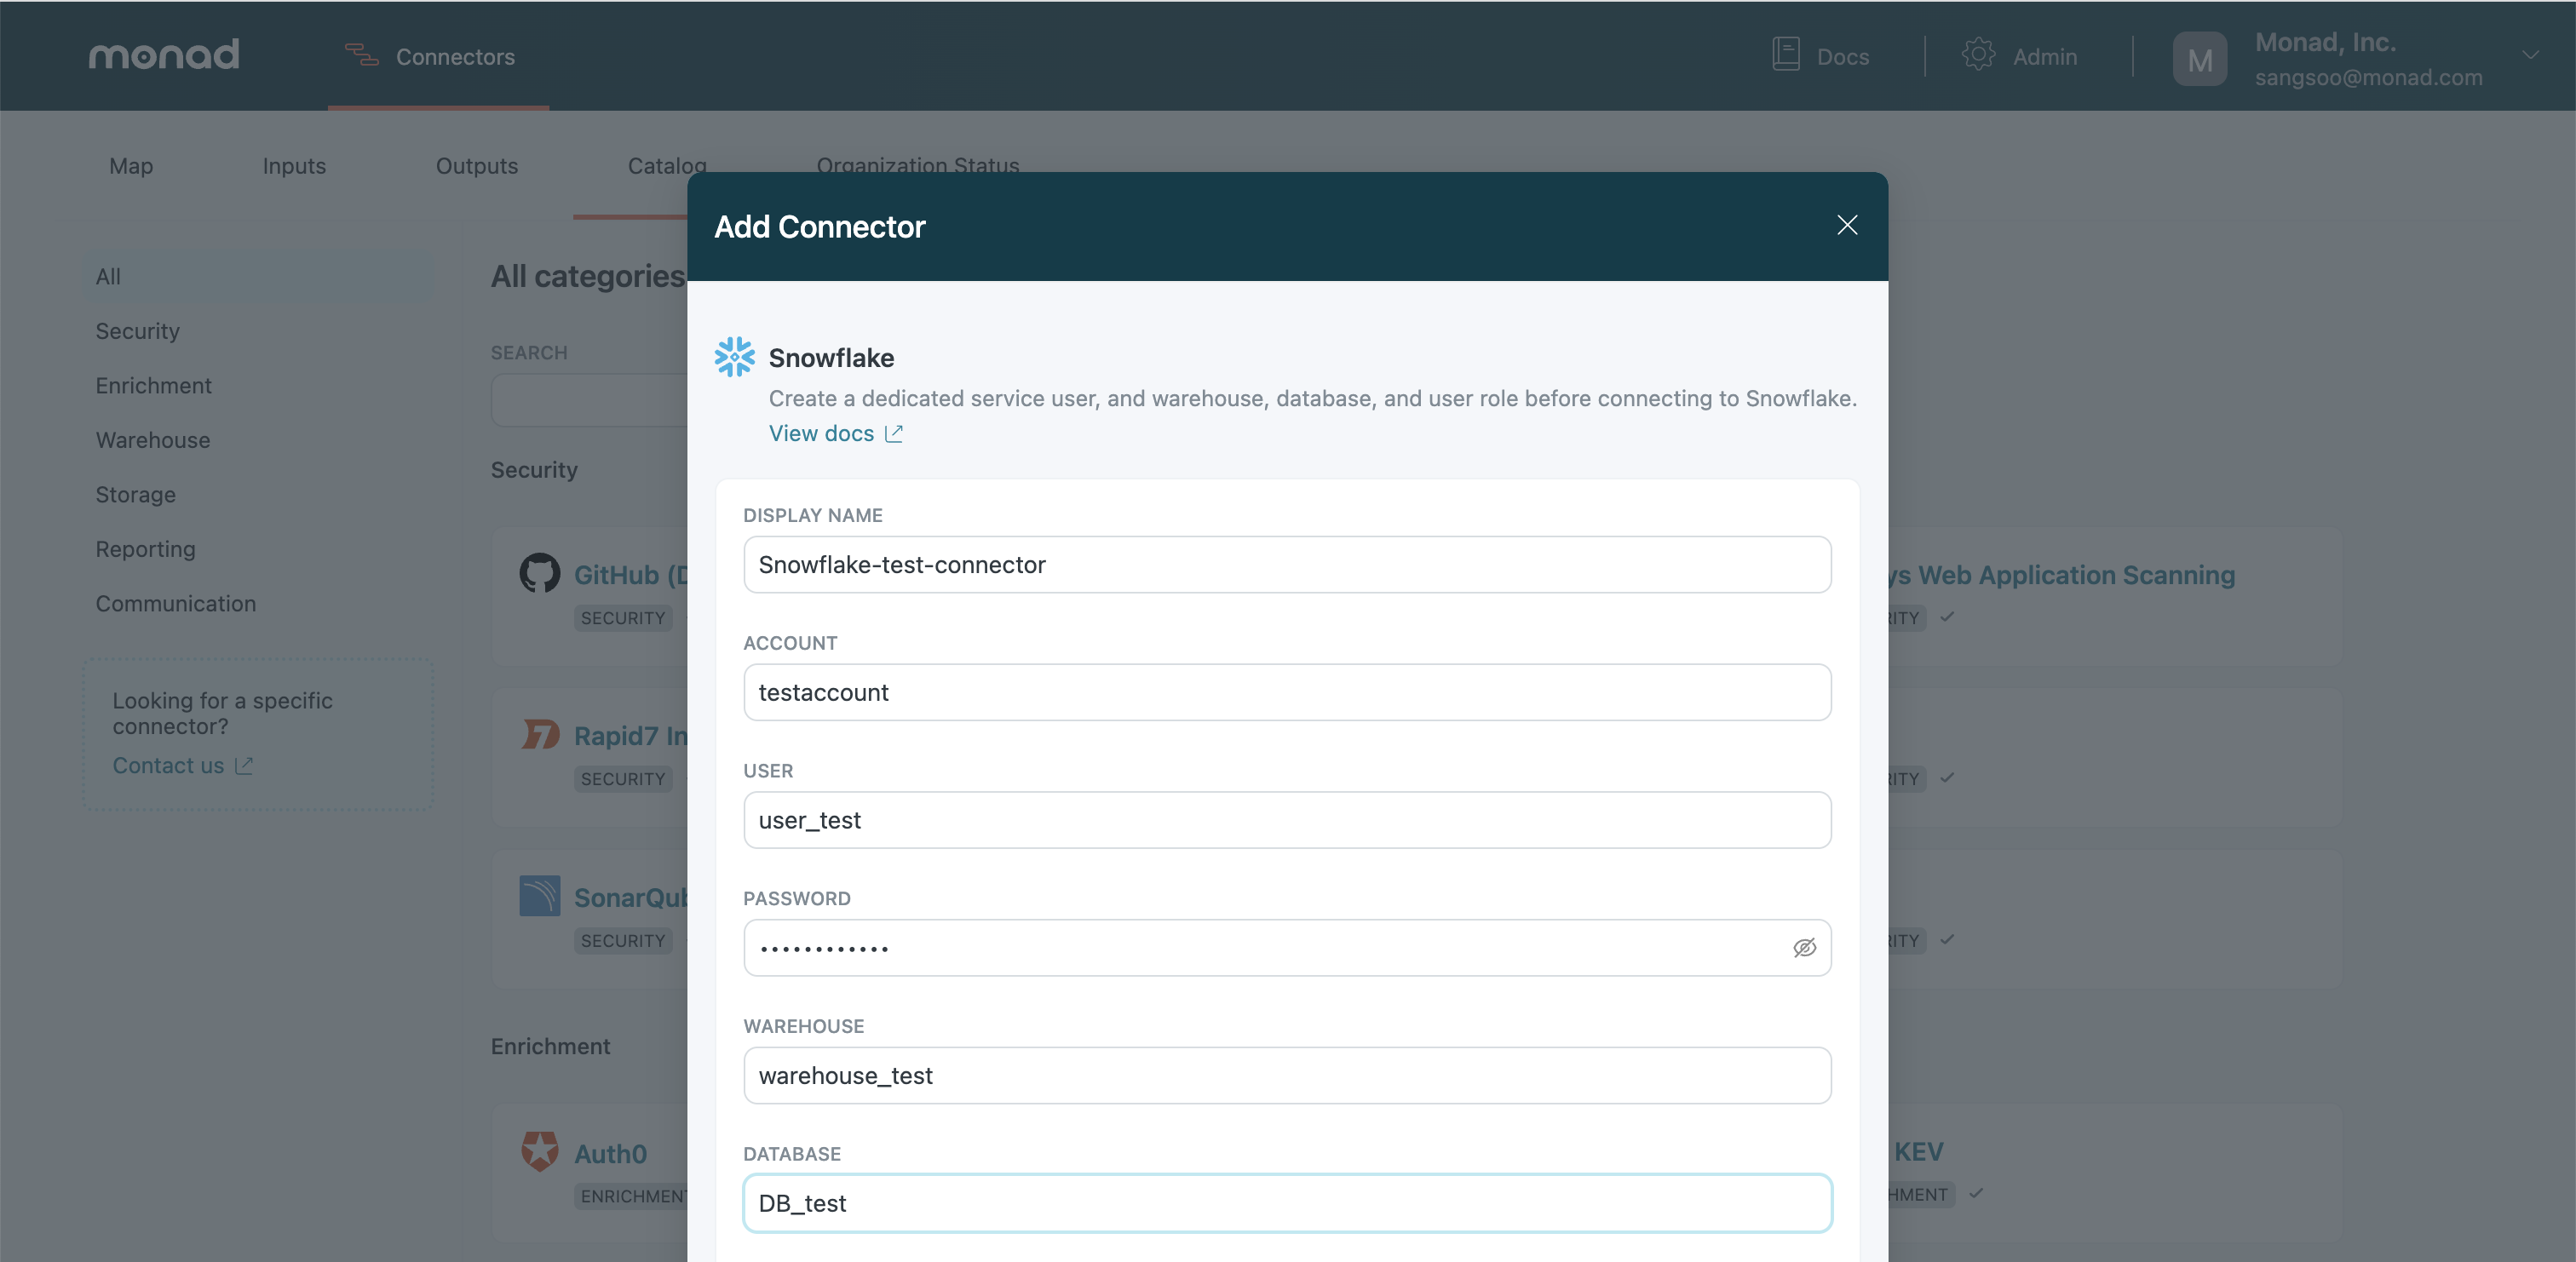Click the GitHub logo icon
Screen dimensions: 2576x1262
click(540, 573)
